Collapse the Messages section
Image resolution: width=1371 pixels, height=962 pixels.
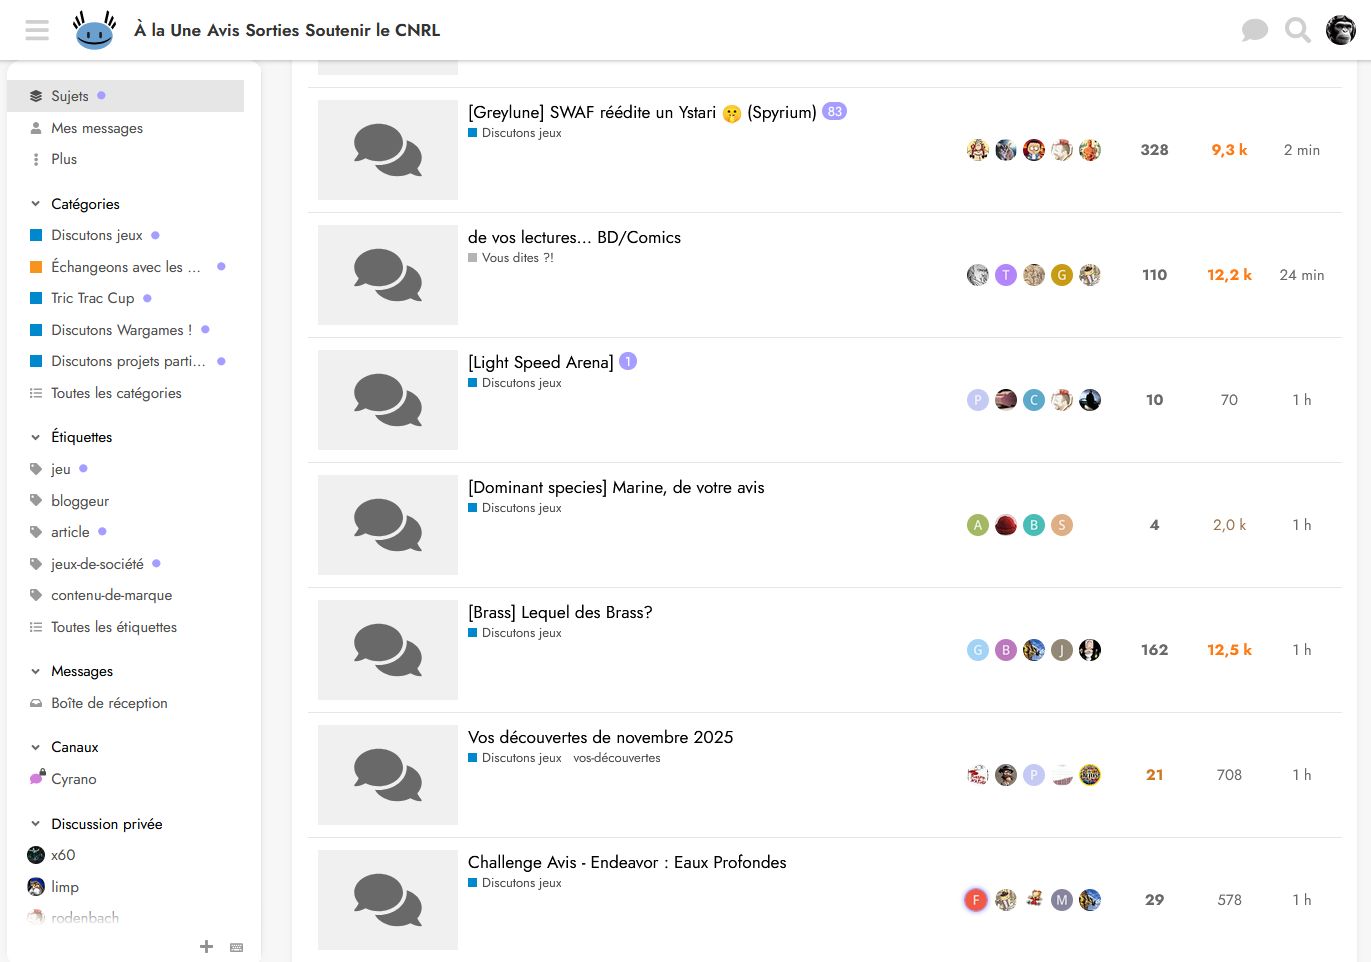(x=36, y=671)
